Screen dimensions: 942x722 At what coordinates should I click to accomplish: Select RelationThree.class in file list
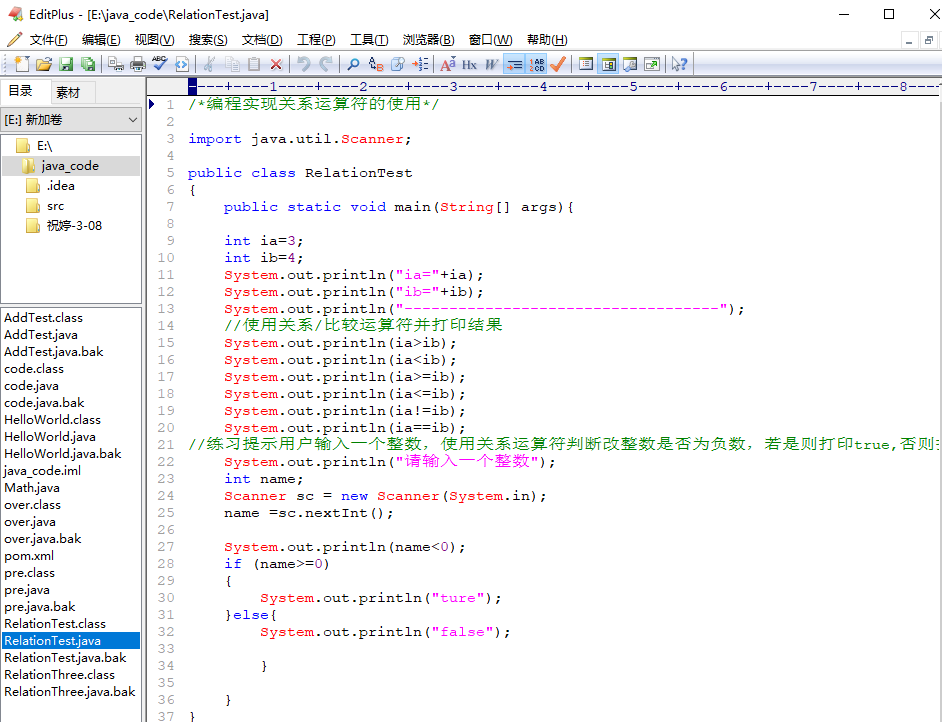coord(59,675)
